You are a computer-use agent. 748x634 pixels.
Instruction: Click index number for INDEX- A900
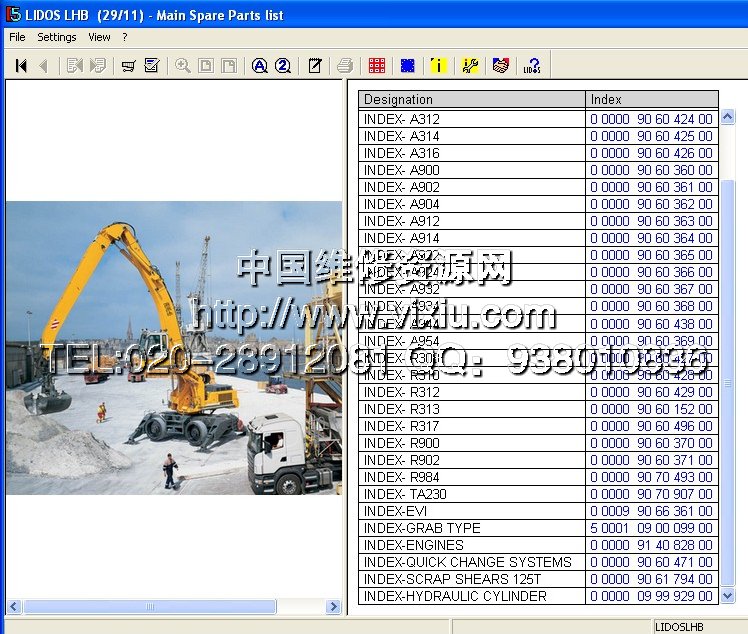(x=651, y=170)
